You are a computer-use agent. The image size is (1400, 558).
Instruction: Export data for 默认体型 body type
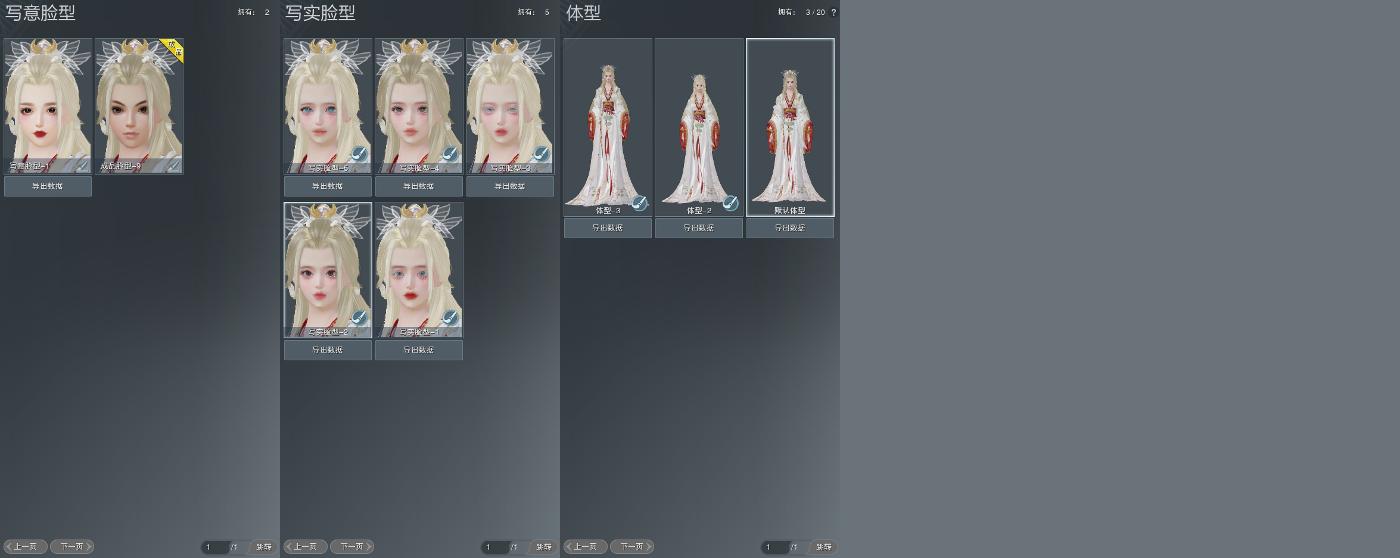coord(790,228)
